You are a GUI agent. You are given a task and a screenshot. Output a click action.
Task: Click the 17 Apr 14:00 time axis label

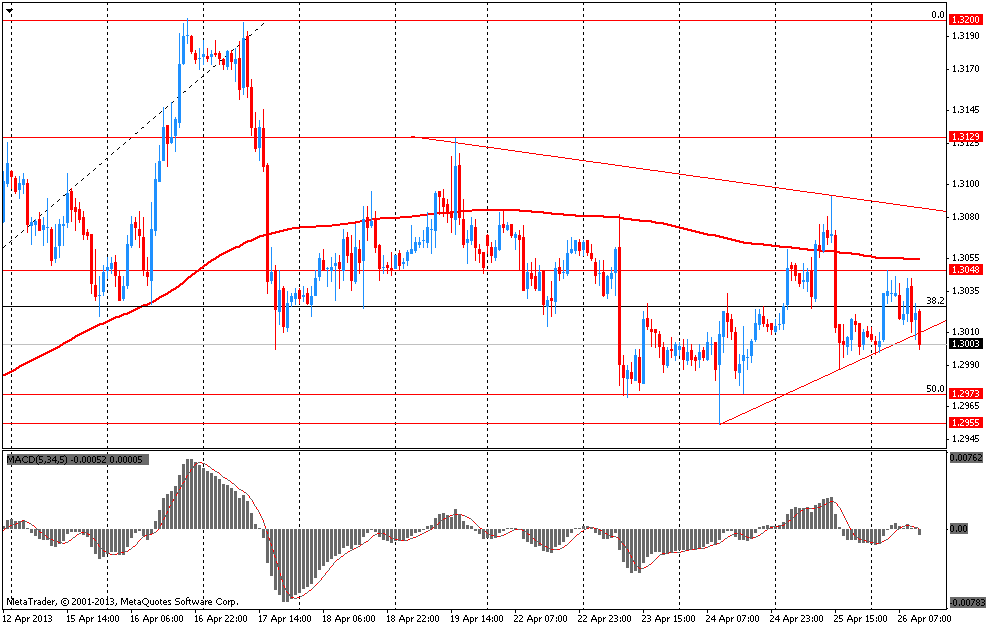coord(284,619)
